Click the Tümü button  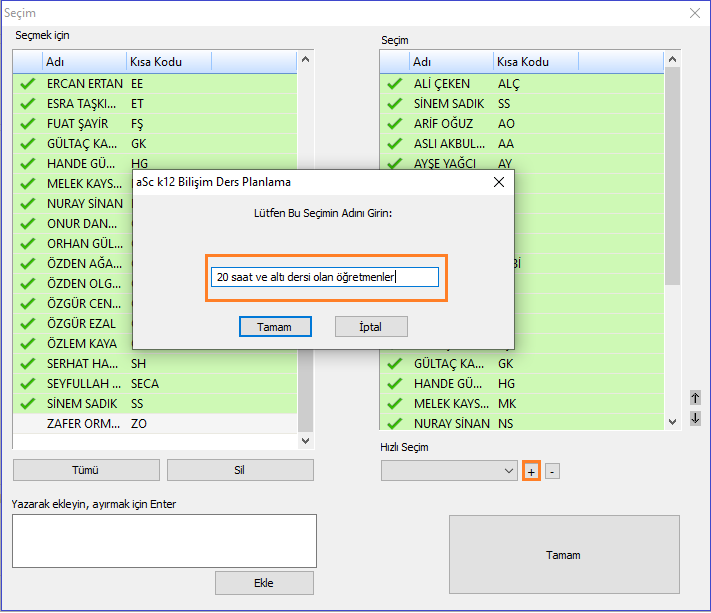point(86,470)
